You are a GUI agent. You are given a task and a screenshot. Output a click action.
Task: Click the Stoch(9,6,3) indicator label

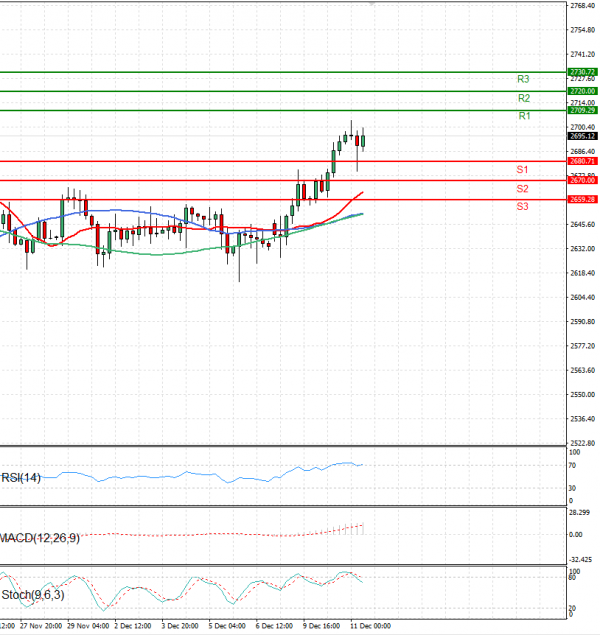click(x=33, y=595)
